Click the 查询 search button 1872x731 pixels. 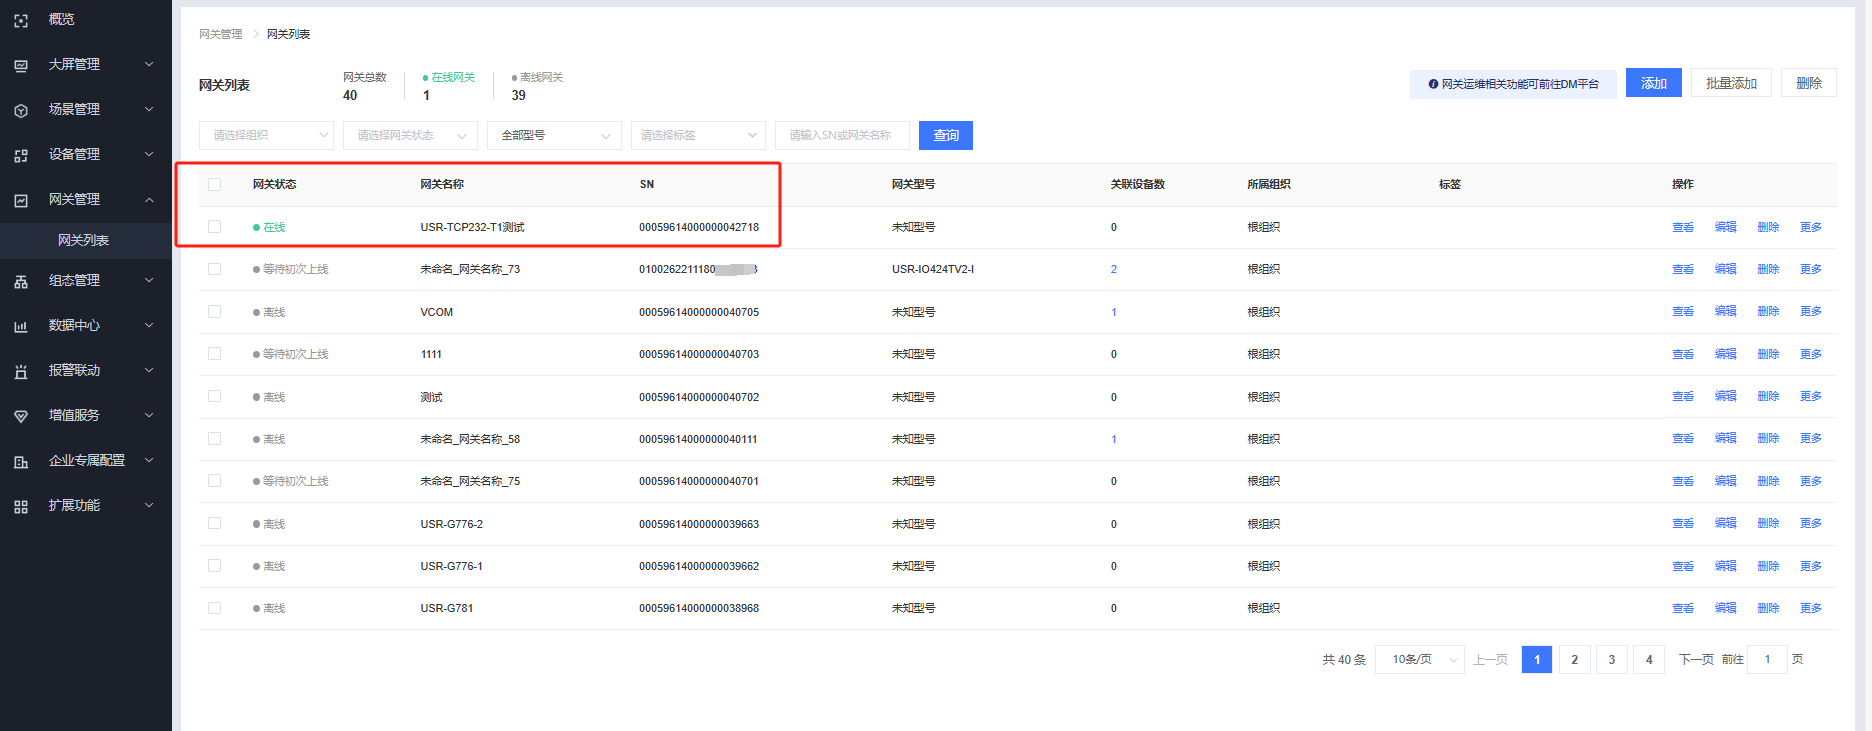pyautogui.click(x=945, y=135)
